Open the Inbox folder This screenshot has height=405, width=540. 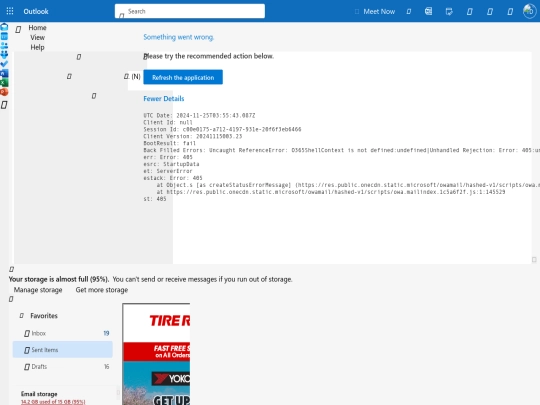(63, 333)
